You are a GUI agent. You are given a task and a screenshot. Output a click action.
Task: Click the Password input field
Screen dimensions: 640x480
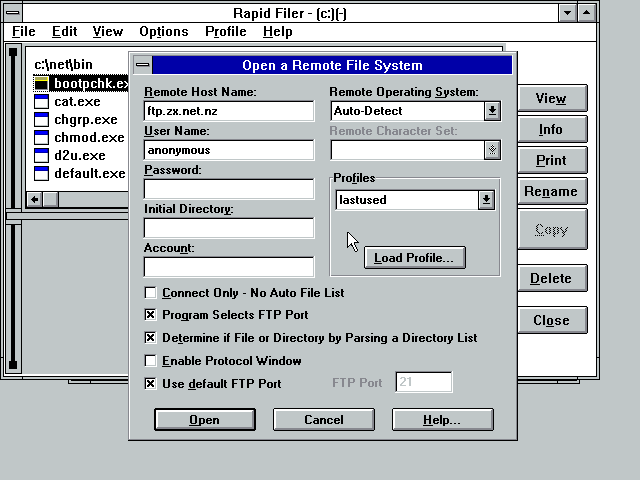click(x=229, y=189)
